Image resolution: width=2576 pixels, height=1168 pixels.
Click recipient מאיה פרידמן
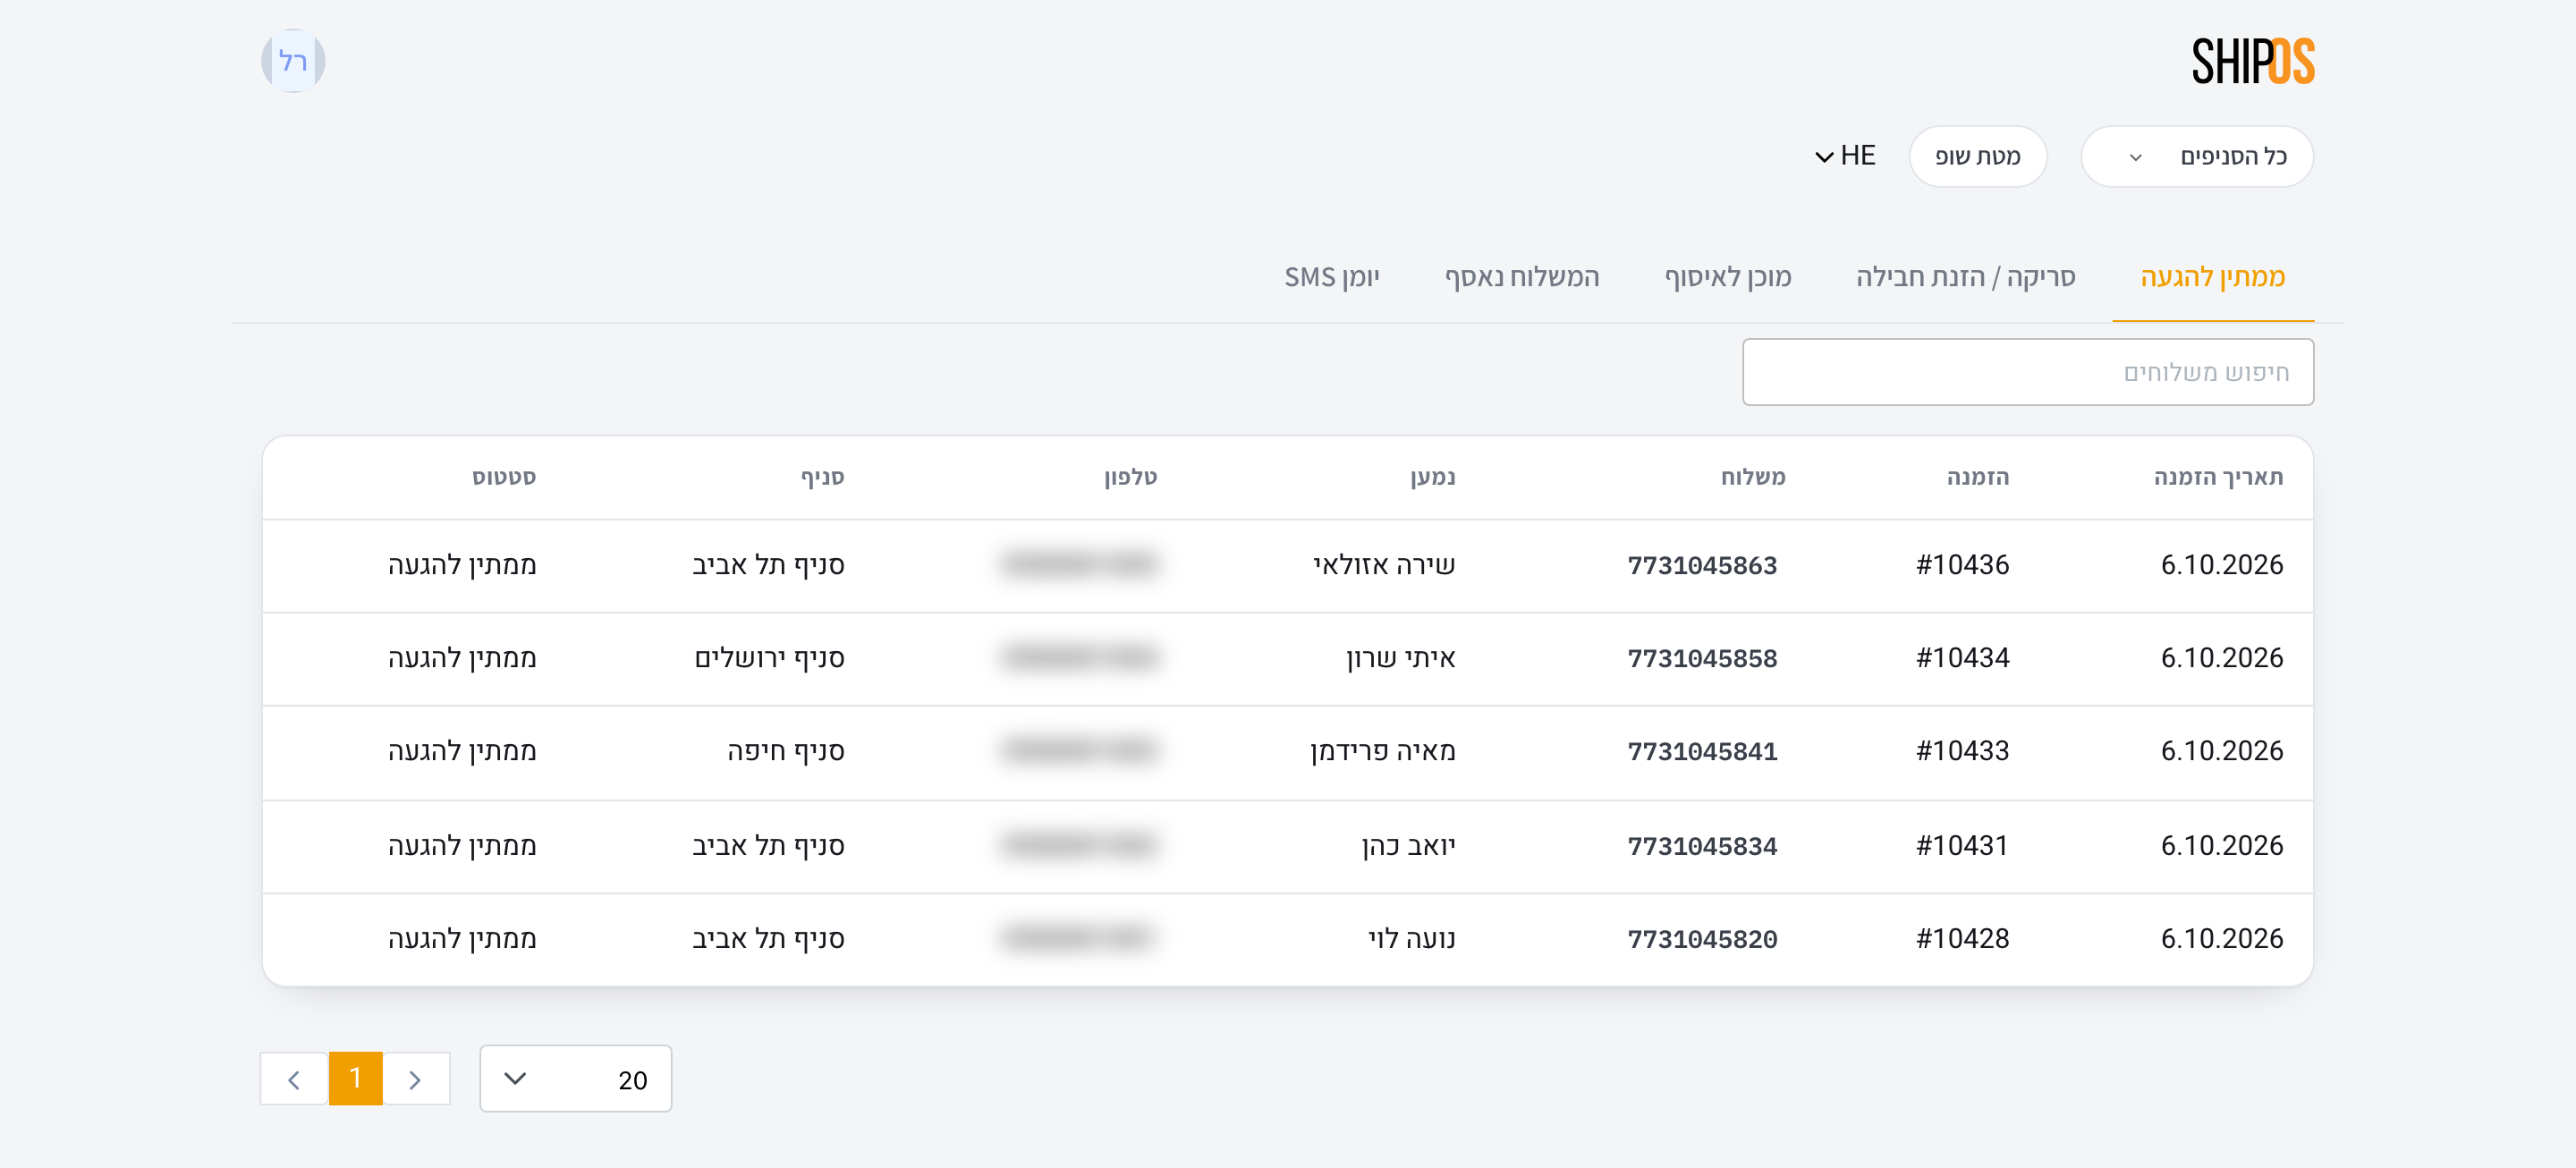[x=1382, y=751]
